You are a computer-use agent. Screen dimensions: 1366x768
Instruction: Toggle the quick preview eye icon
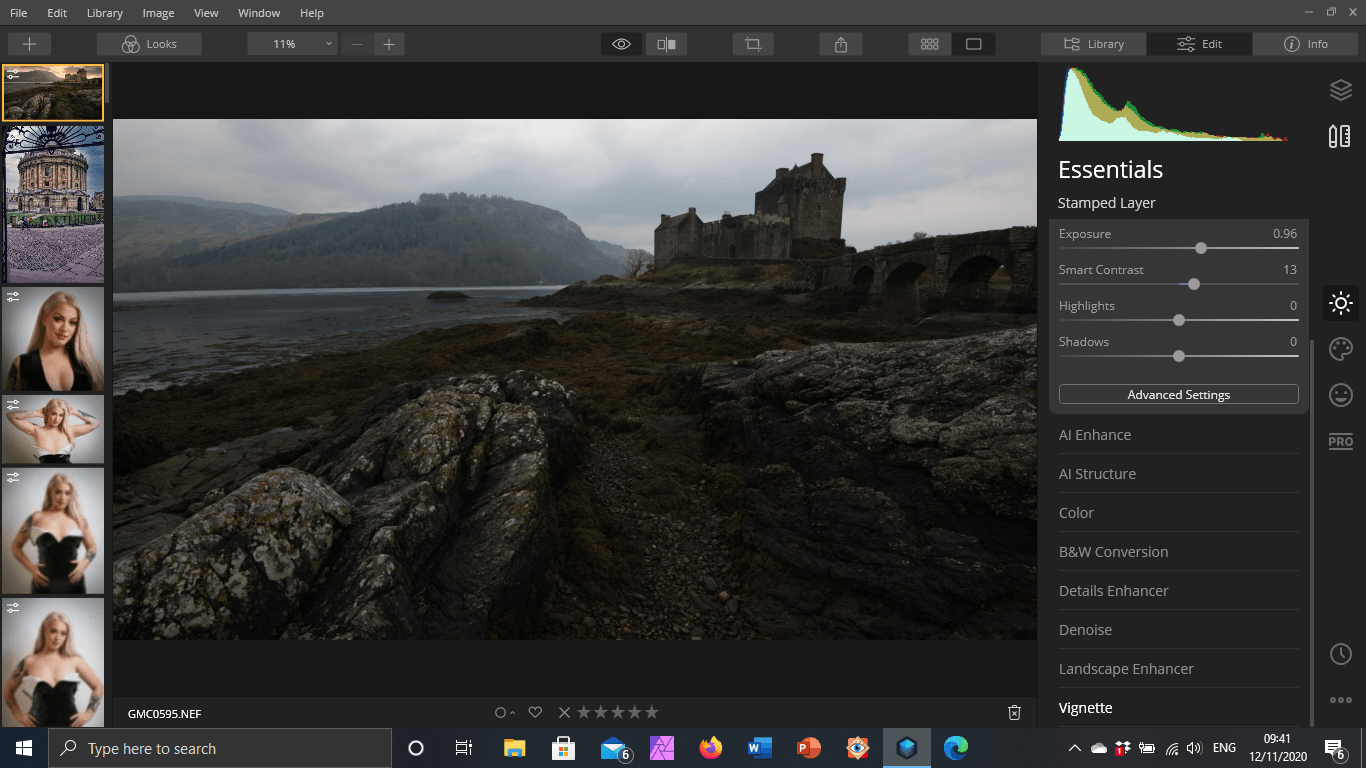click(x=620, y=43)
